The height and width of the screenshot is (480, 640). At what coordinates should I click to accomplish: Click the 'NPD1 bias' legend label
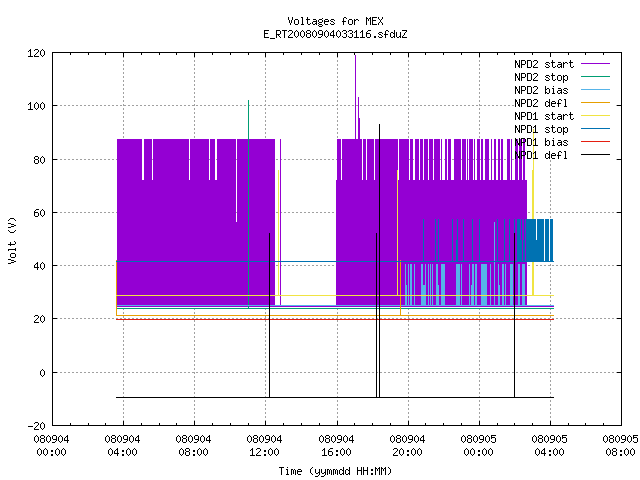coord(541,142)
